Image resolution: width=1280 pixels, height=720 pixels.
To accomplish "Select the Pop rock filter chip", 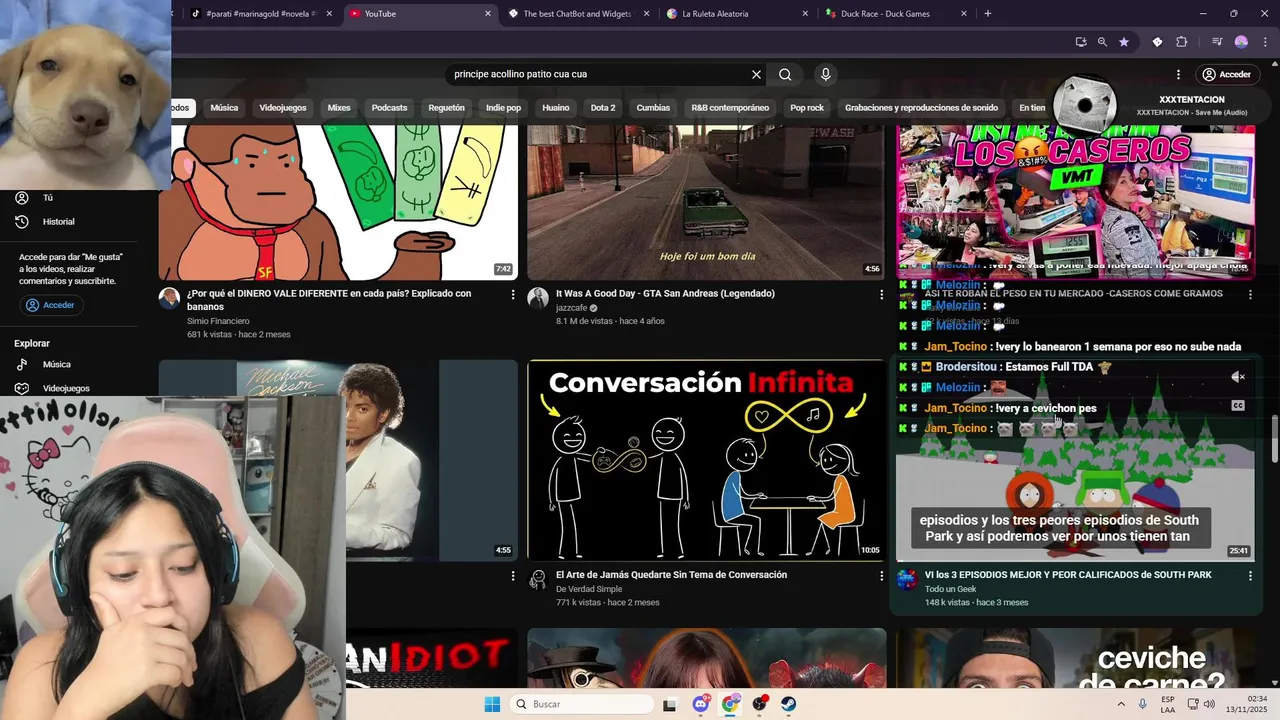I will 807,108.
